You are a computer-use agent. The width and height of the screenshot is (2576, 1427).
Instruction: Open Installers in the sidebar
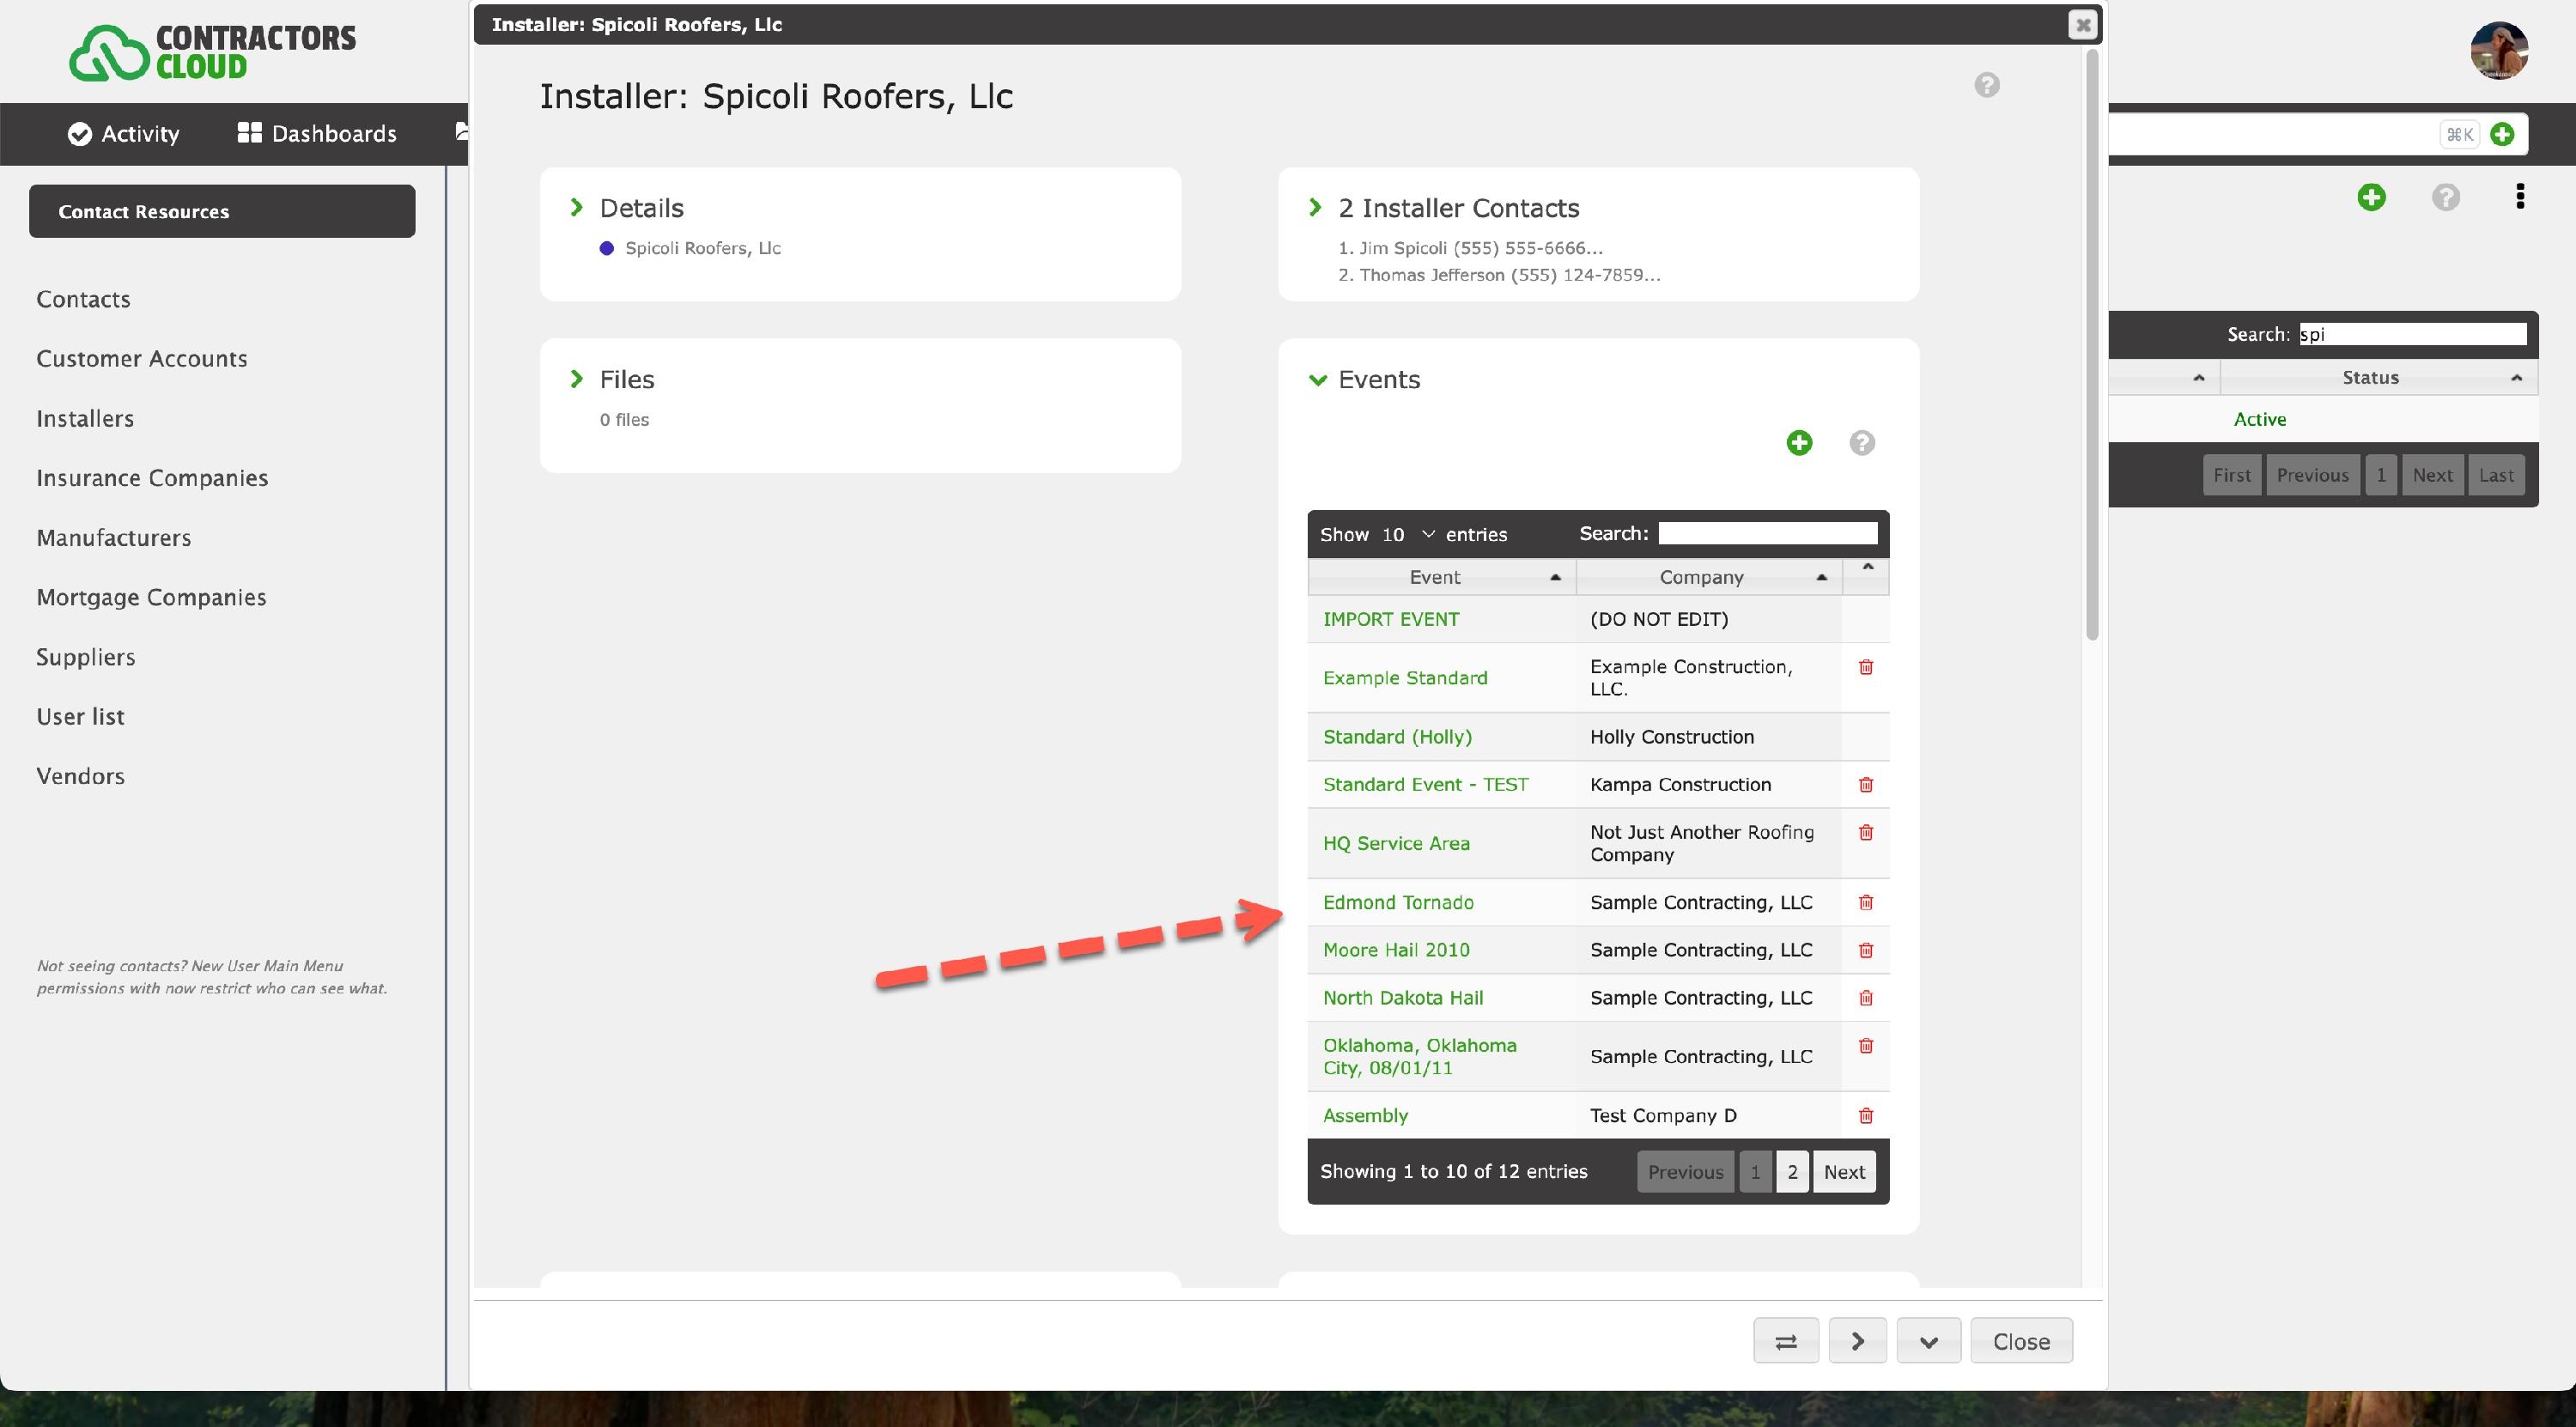(x=85, y=419)
